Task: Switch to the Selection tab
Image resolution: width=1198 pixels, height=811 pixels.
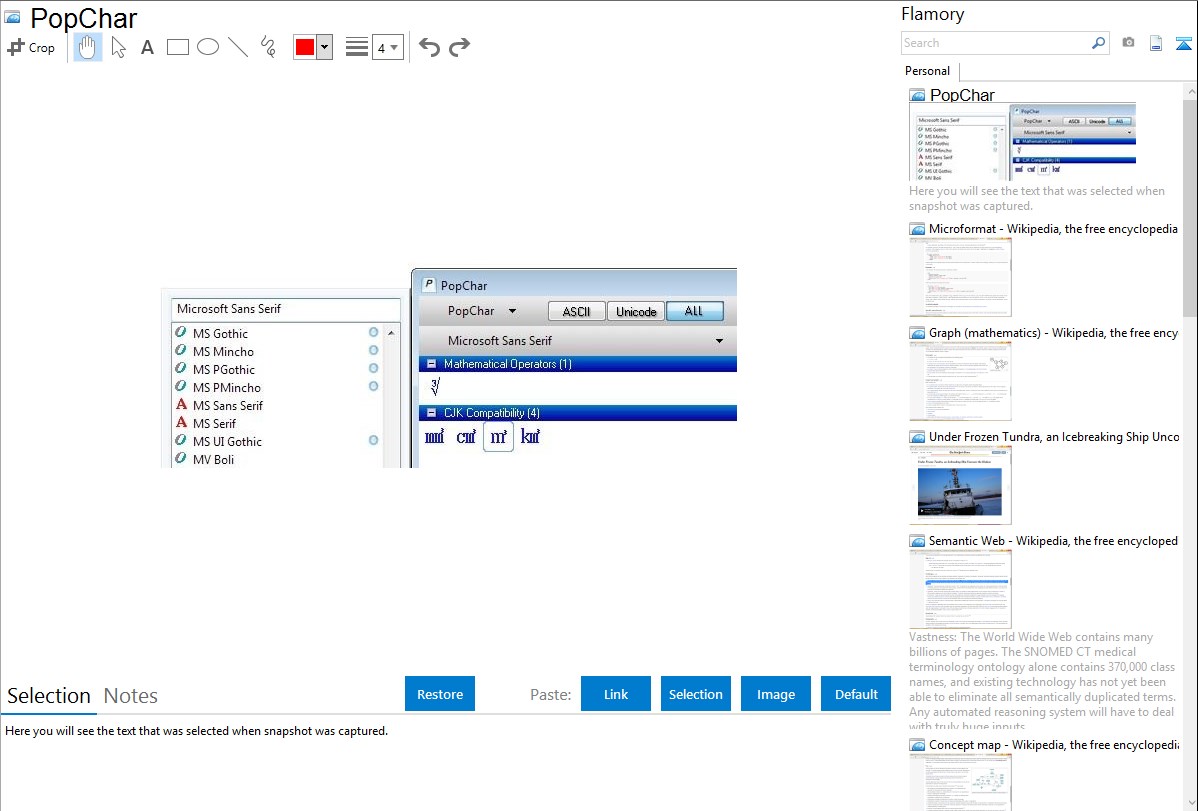Action: [x=49, y=696]
